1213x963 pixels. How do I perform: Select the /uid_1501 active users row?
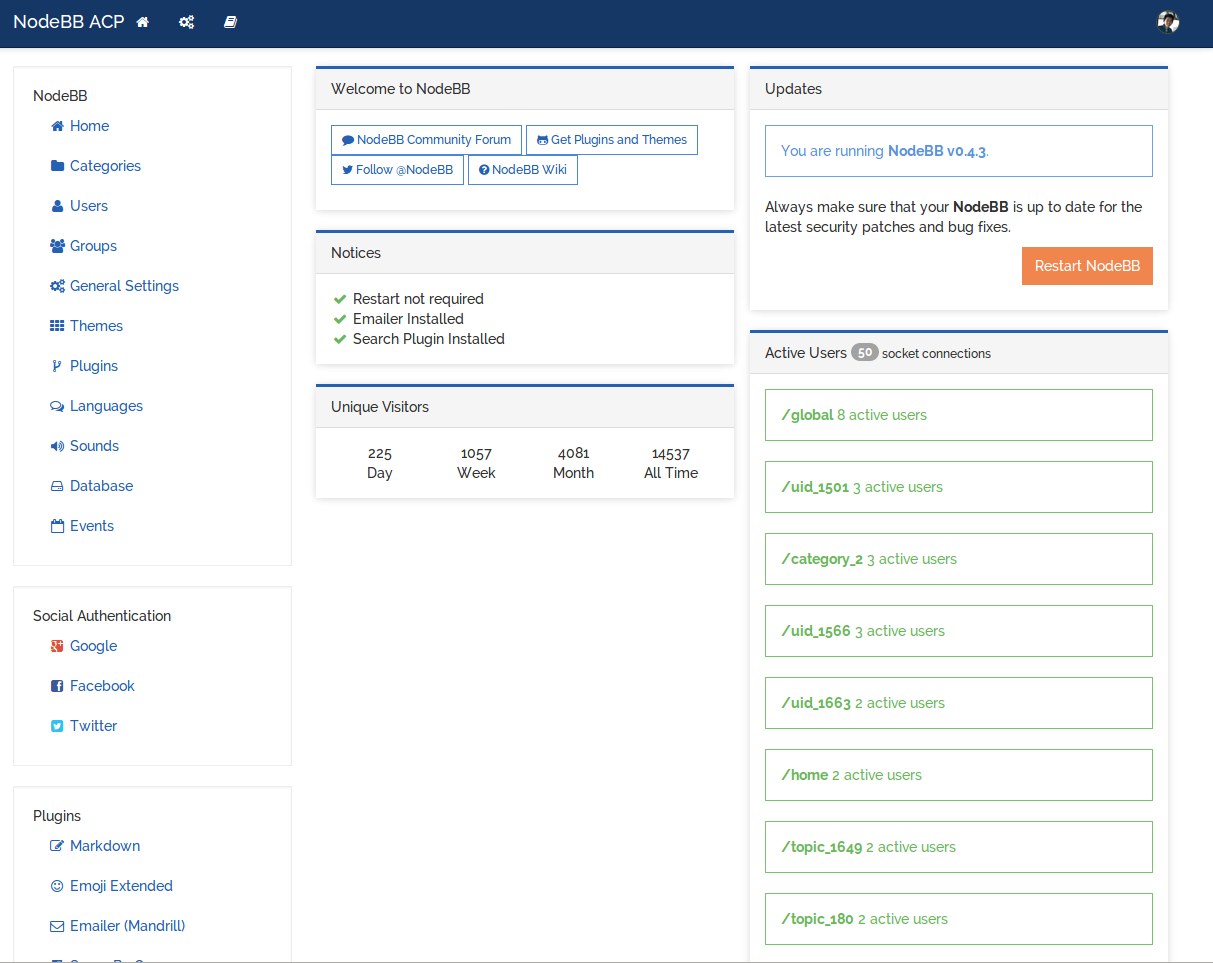(x=959, y=487)
